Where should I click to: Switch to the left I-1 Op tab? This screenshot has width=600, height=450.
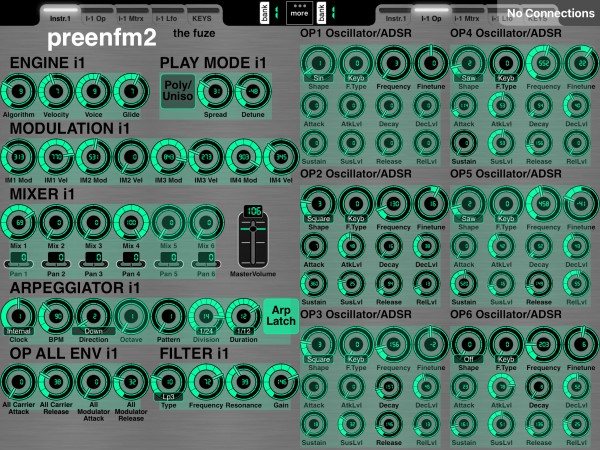point(96,15)
